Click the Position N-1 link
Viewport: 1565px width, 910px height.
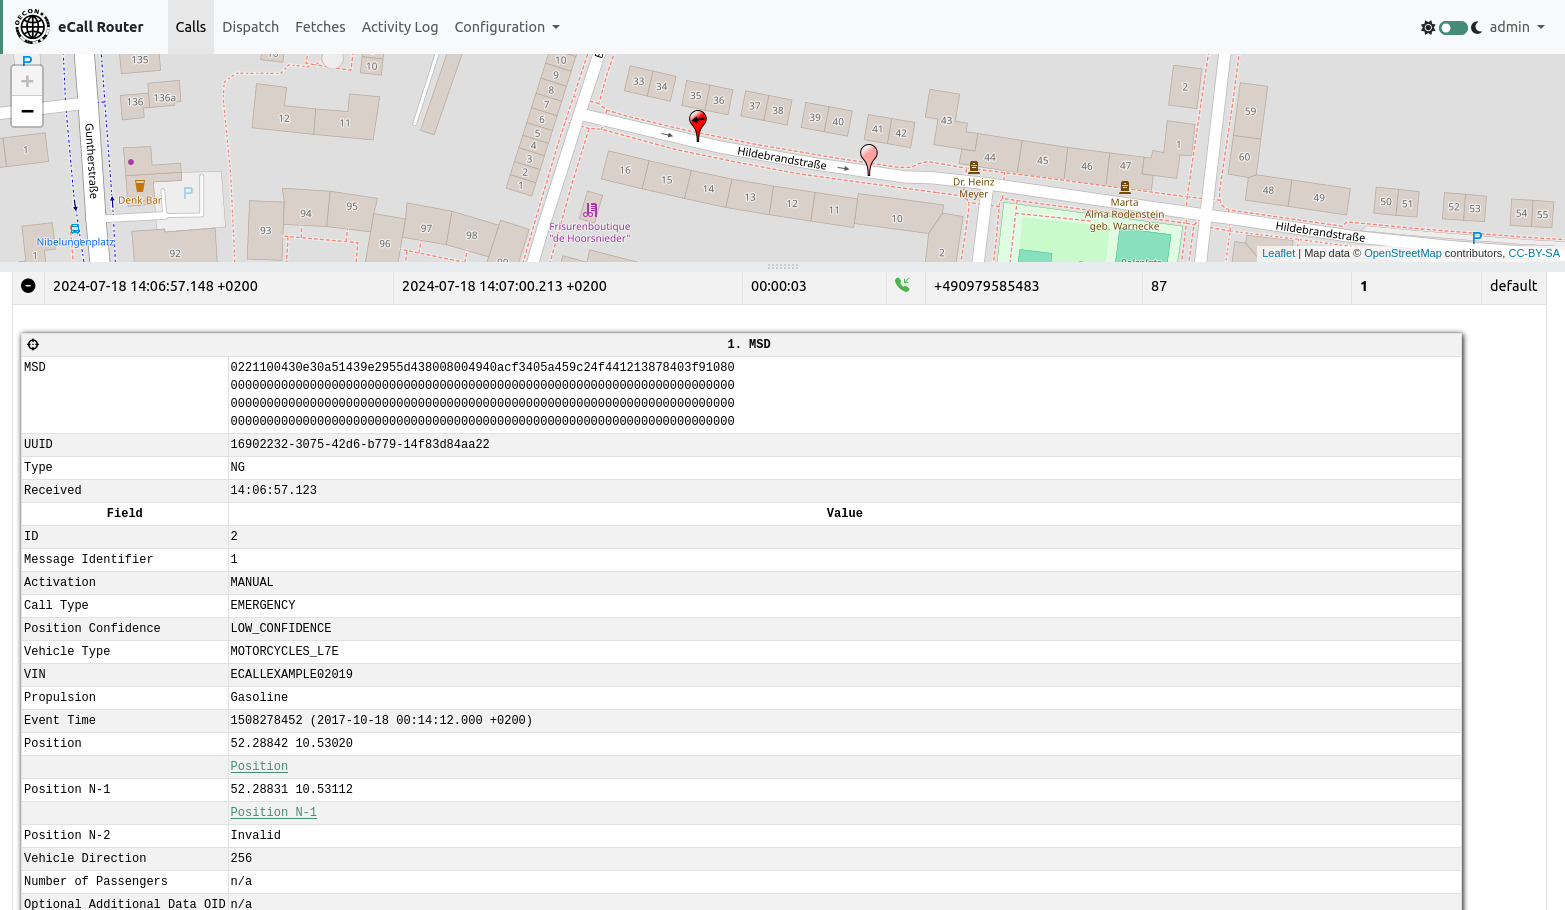coord(273,812)
